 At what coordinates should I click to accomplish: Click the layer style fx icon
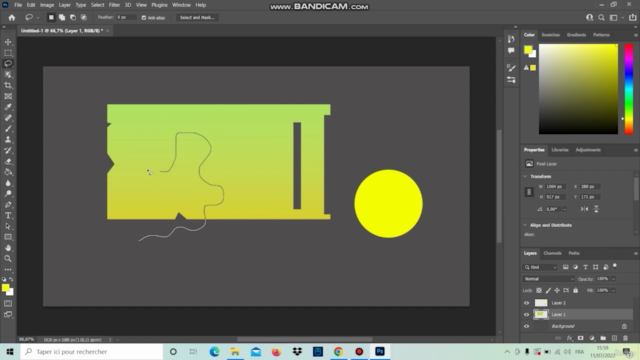click(569, 338)
